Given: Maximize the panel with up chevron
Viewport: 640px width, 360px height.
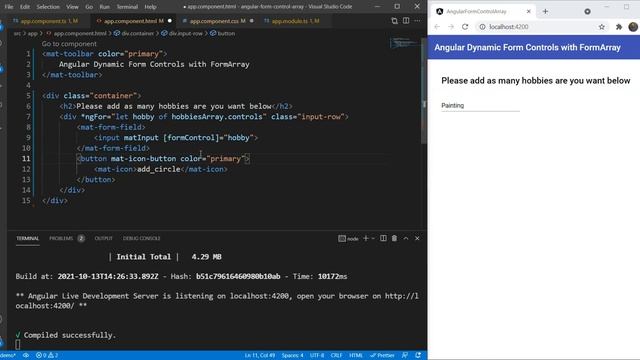Looking at the screenshot, I should [406, 238].
